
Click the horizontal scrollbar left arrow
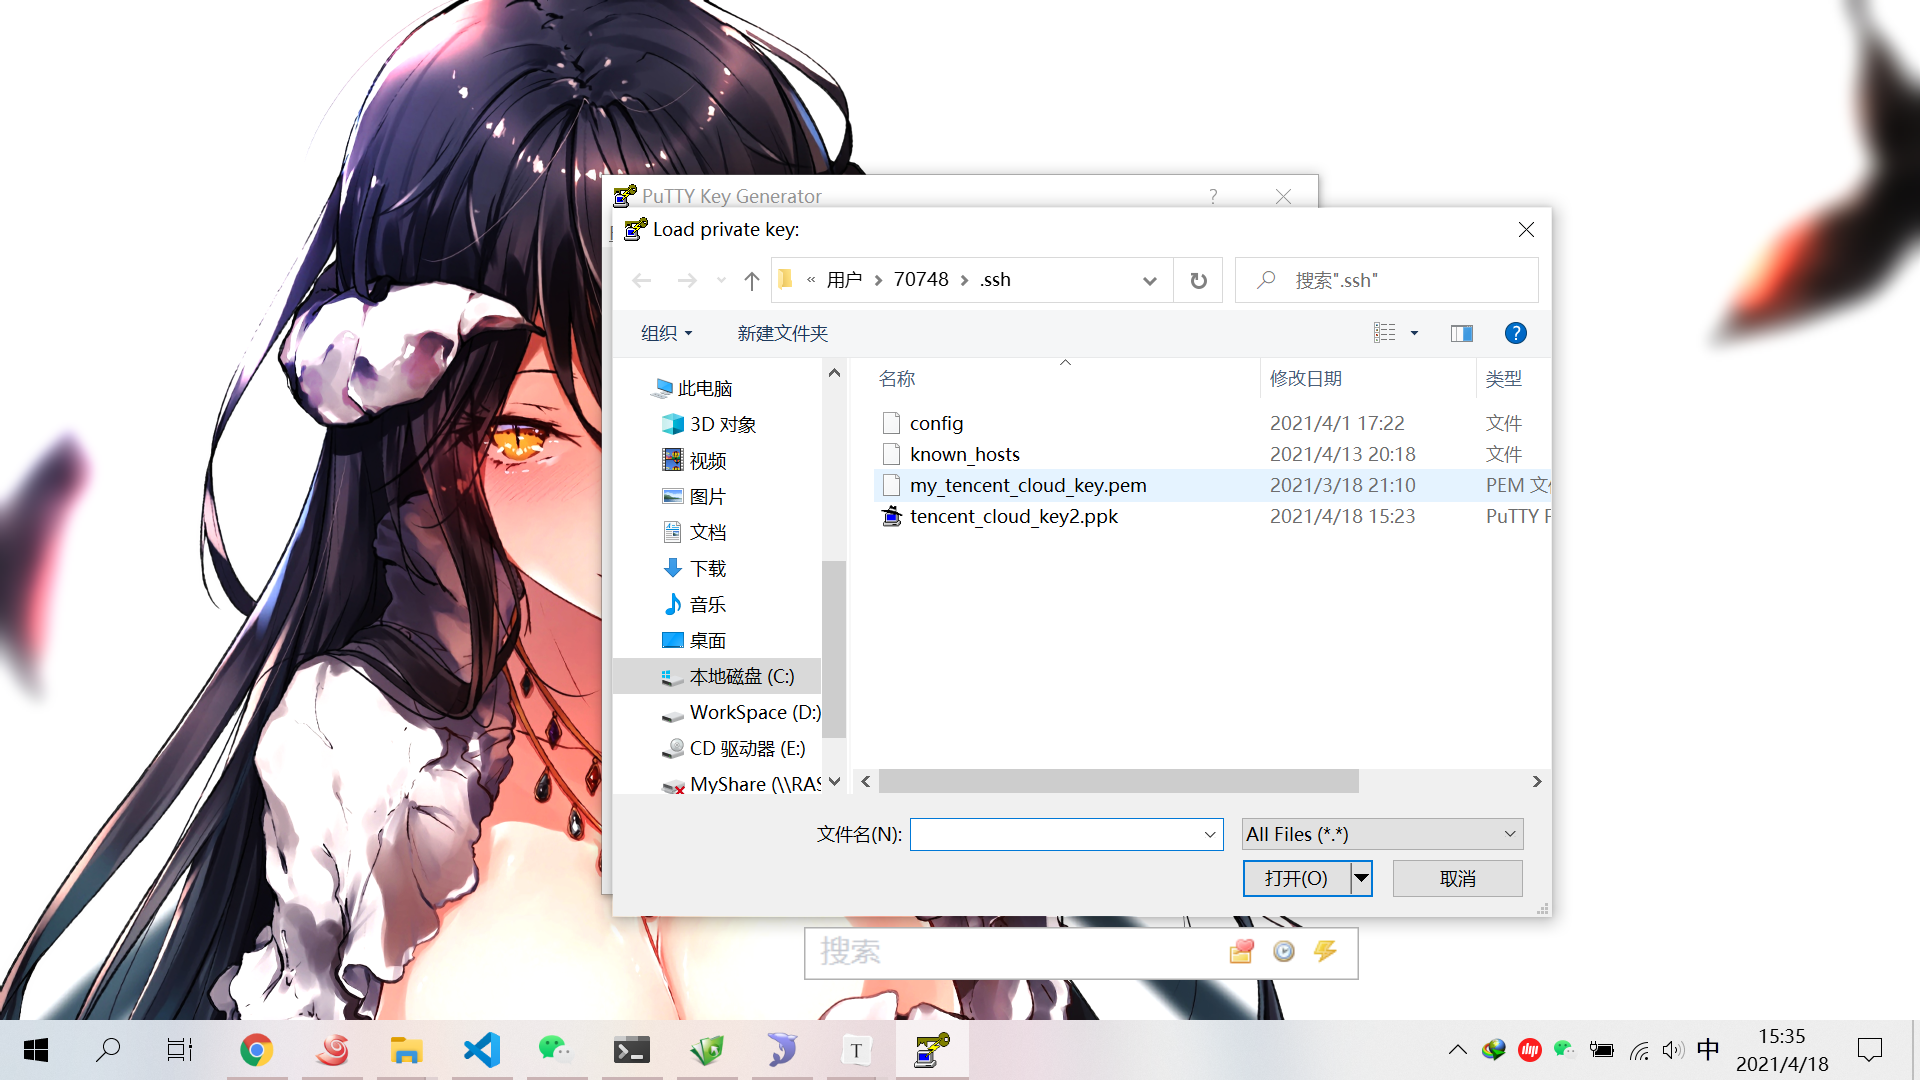pyautogui.click(x=866, y=781)
